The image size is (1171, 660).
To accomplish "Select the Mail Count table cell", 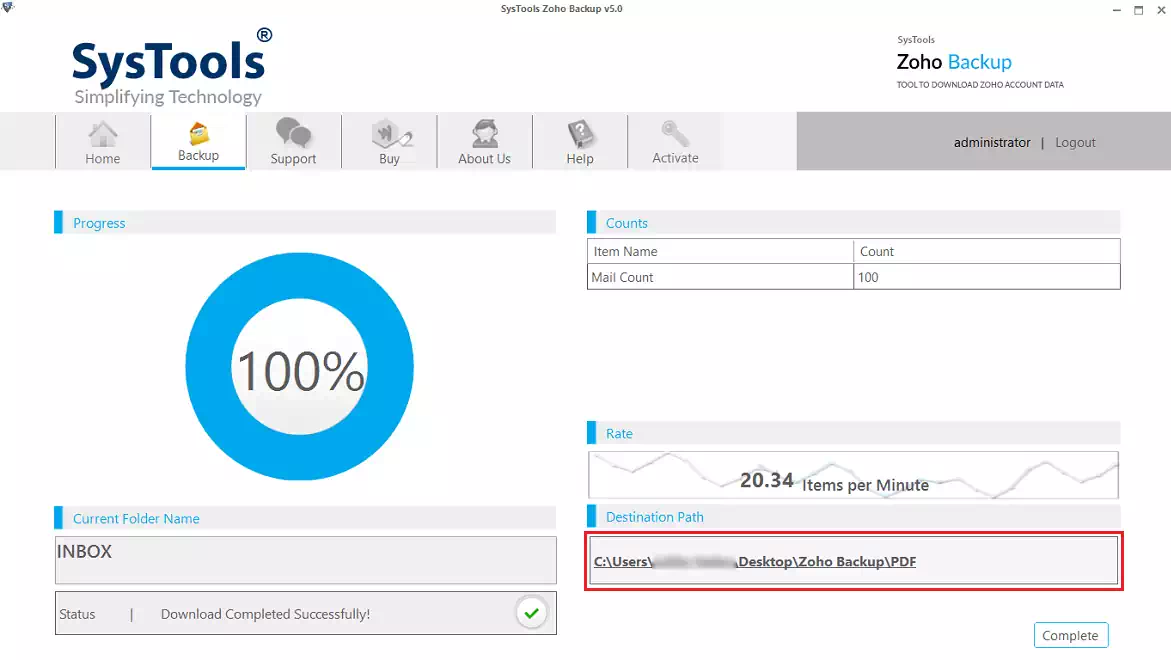I will (x=720, y=277).
